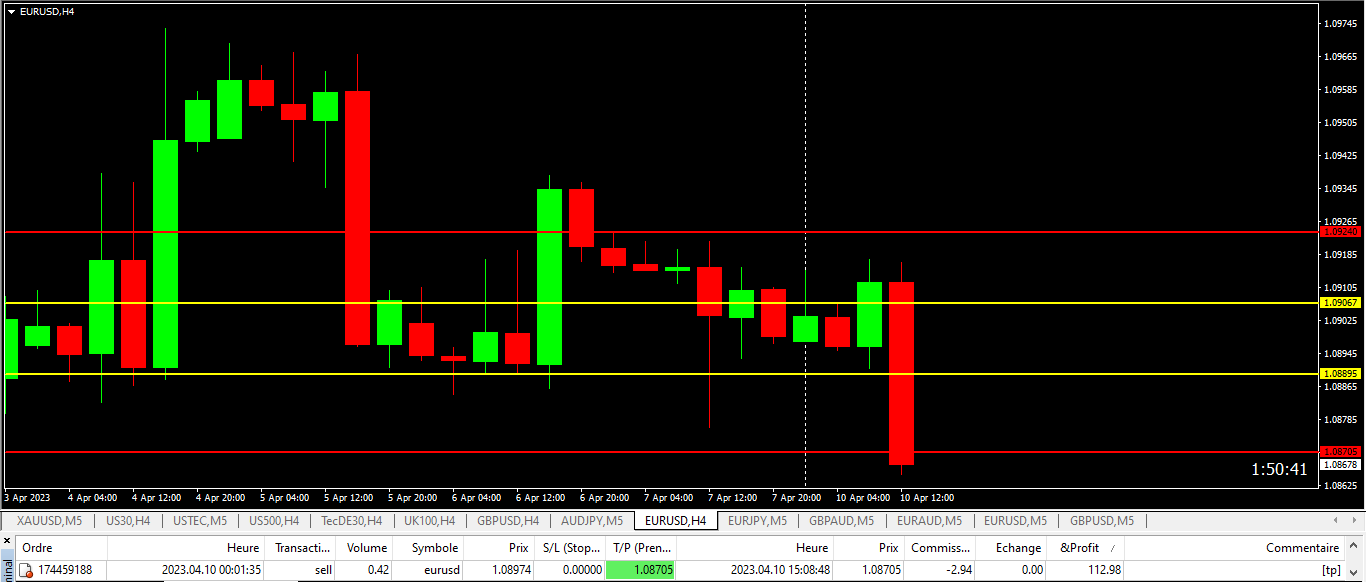Image resolution: width=1366 pixels, height=582 pixels.
Task: Open the US30,H4 chart tab
Action: pyautogui.click(x=128, y=521)
